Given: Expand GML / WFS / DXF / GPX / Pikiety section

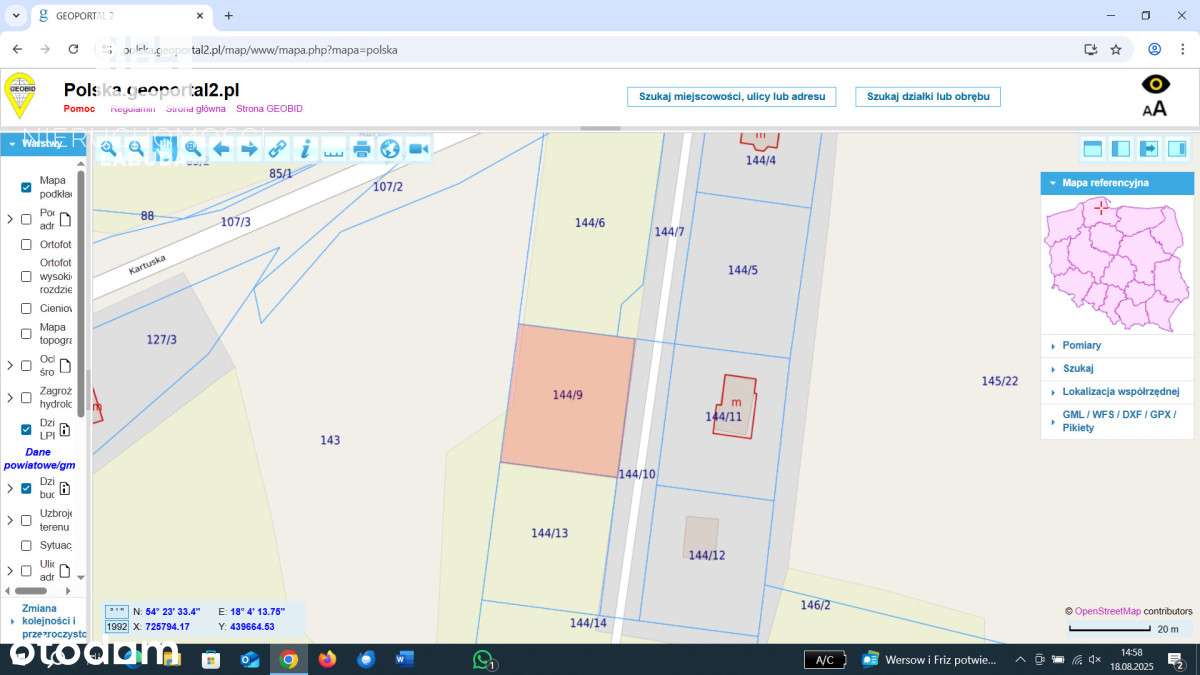Looking at the screenshot, I should pos(1117,421).
